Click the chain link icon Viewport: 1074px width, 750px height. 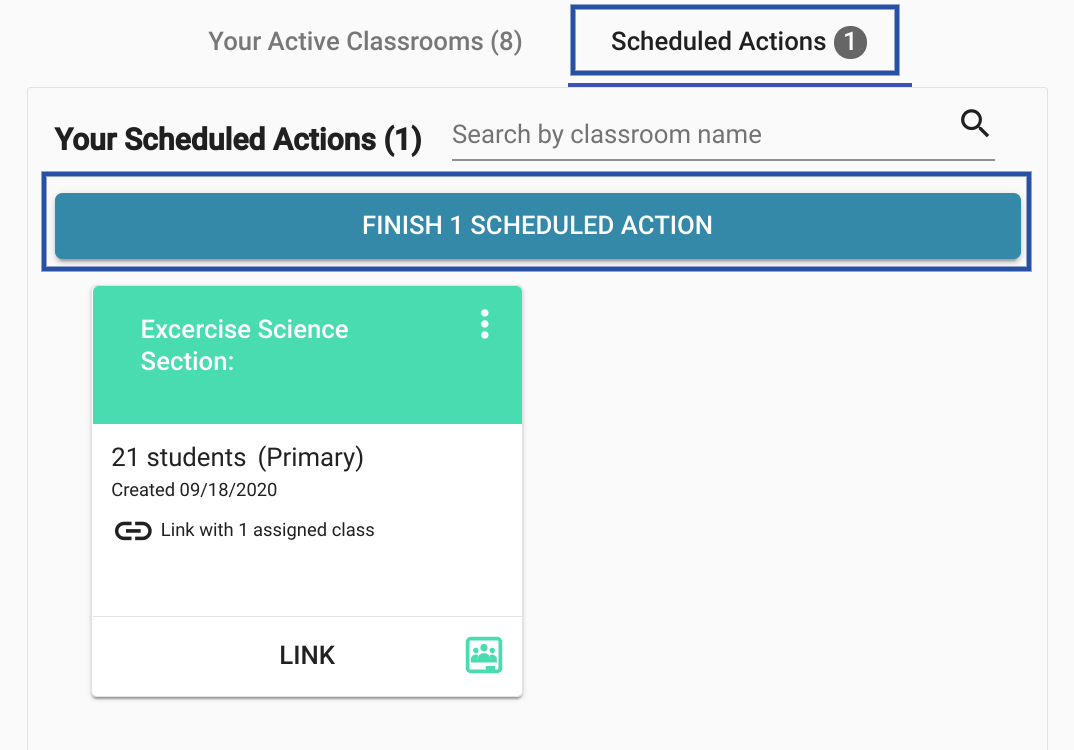pyautogui.click(x=133, y=530)
